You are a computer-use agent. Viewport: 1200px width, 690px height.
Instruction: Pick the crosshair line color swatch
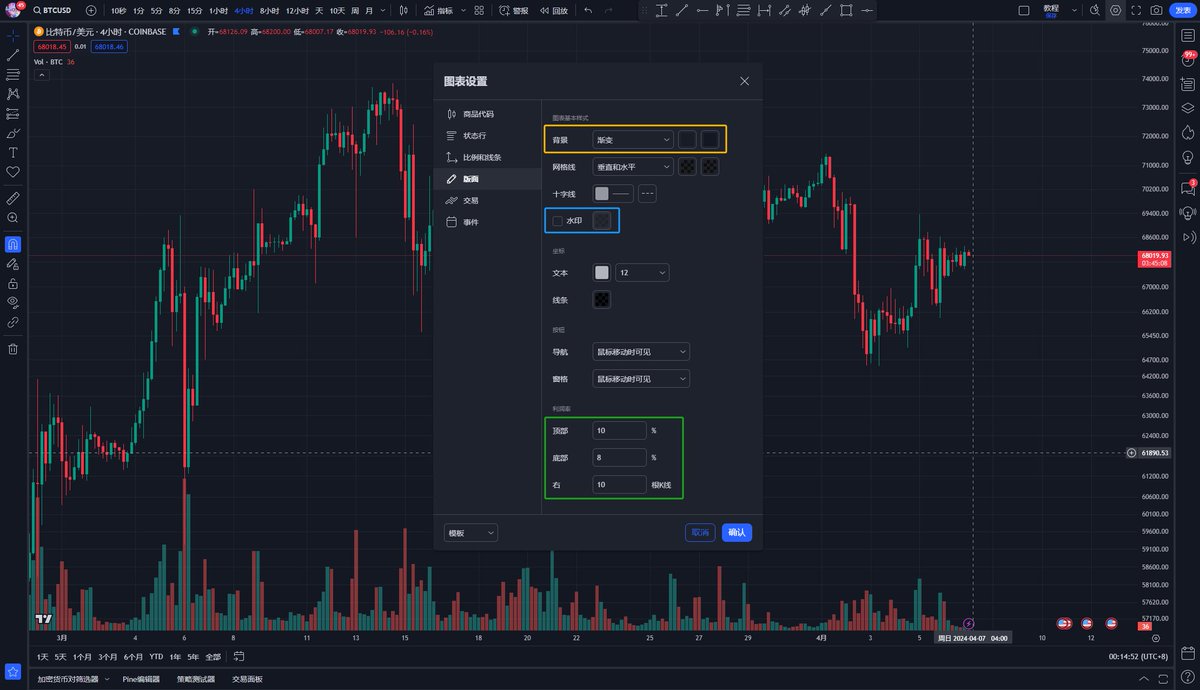coord(602,192)
